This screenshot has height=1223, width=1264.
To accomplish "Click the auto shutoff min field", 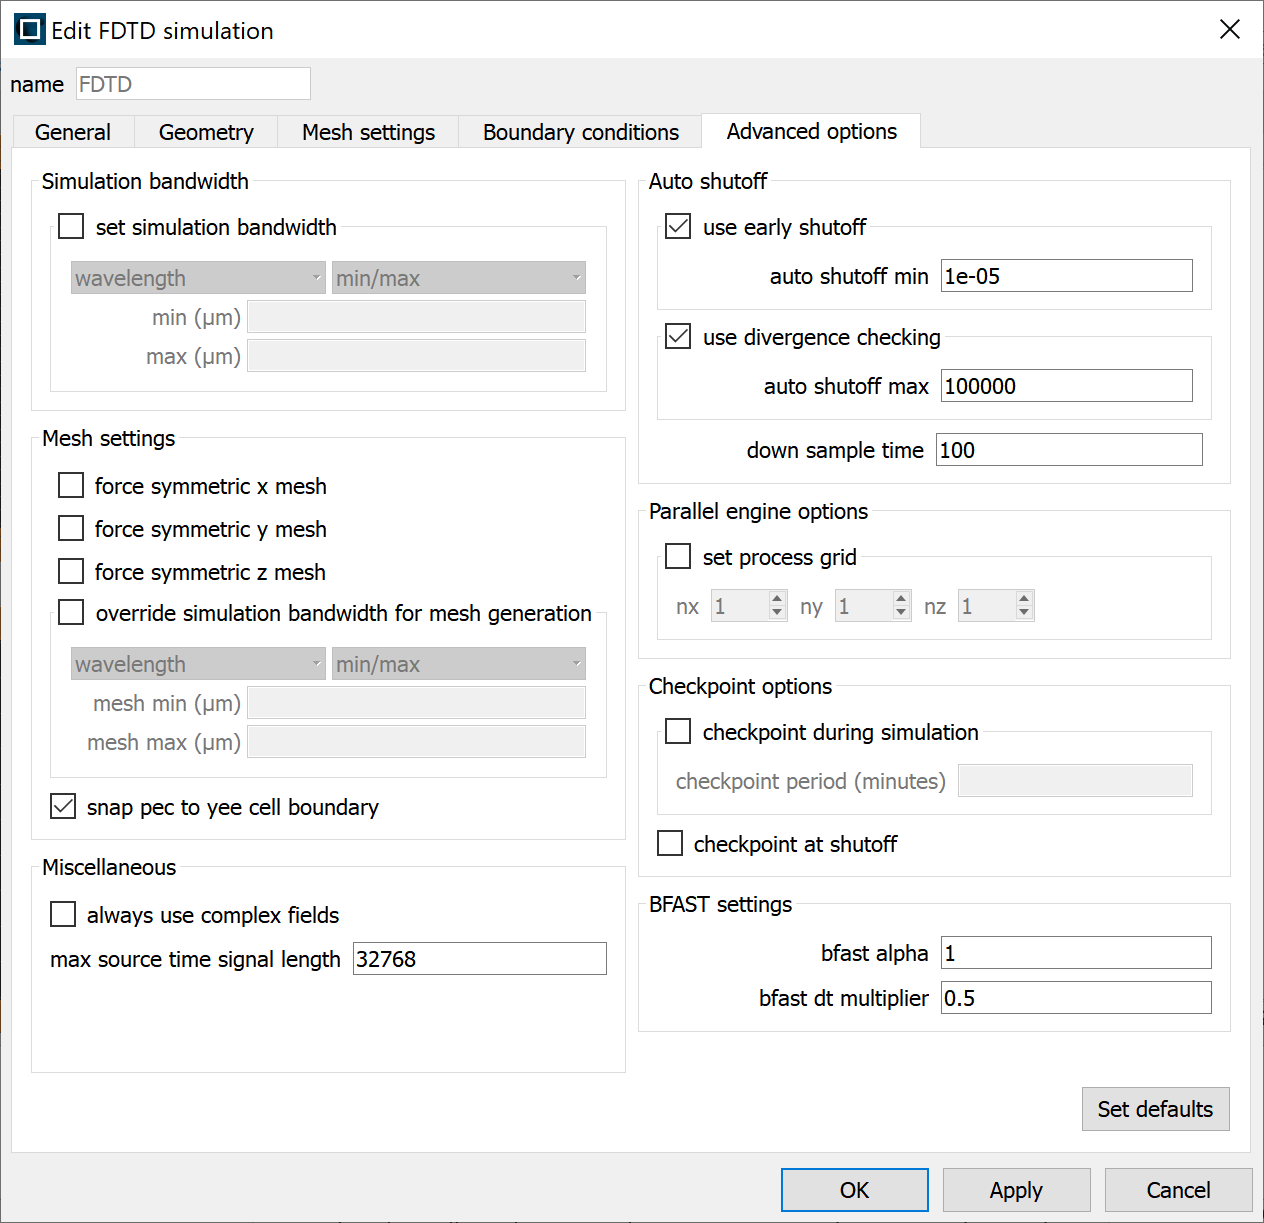I will [1066, 276].
